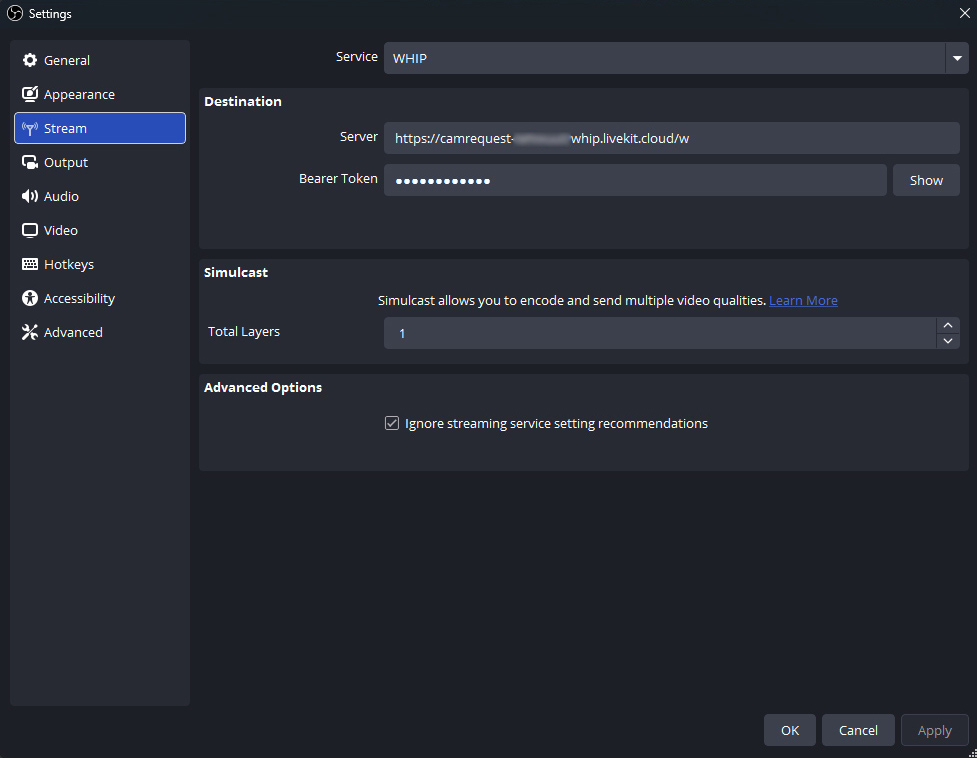Open the simulcast Learn More link
This screenshot has width=977, height=758.
point(803,301)
